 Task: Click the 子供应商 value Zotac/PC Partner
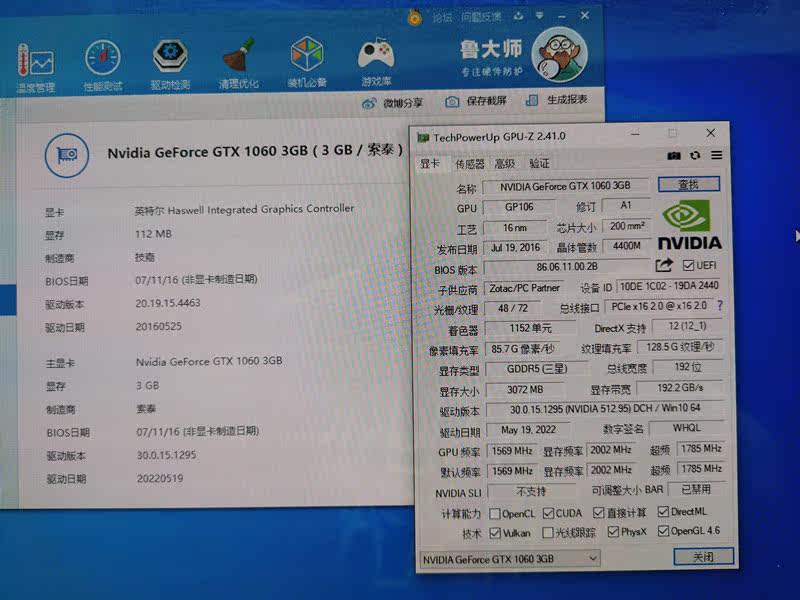(524, 288)
